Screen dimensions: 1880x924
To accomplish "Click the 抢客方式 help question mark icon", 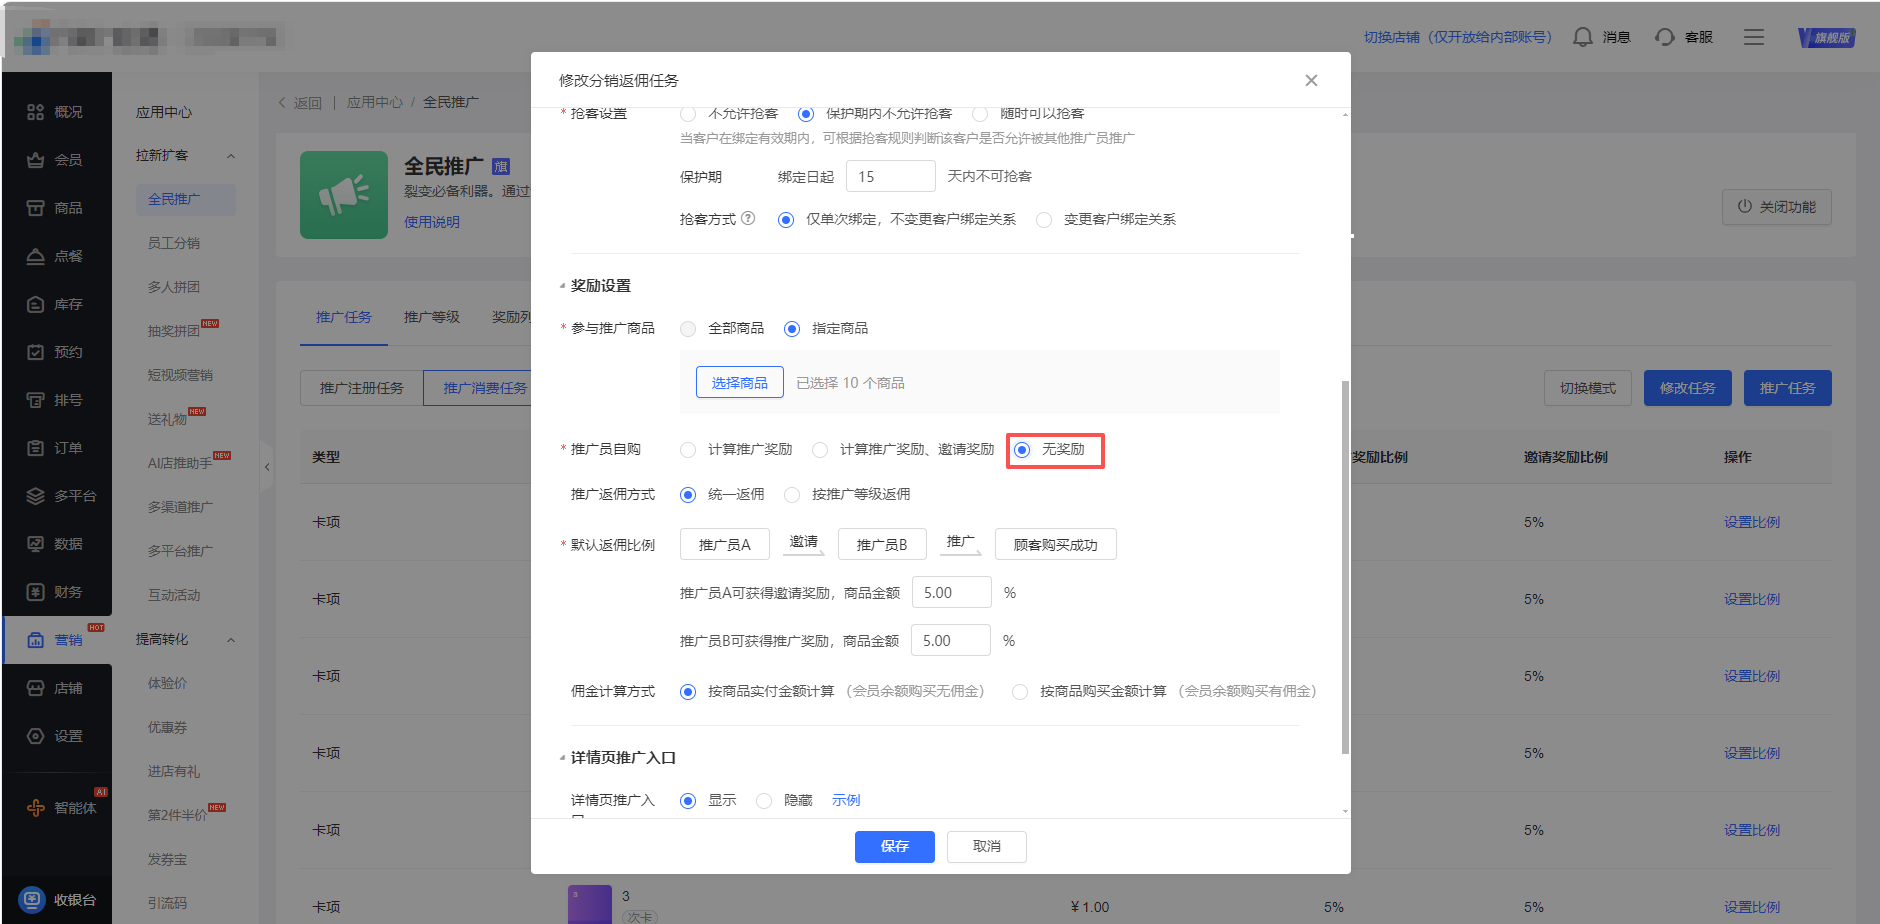I will tap(748, 218).
